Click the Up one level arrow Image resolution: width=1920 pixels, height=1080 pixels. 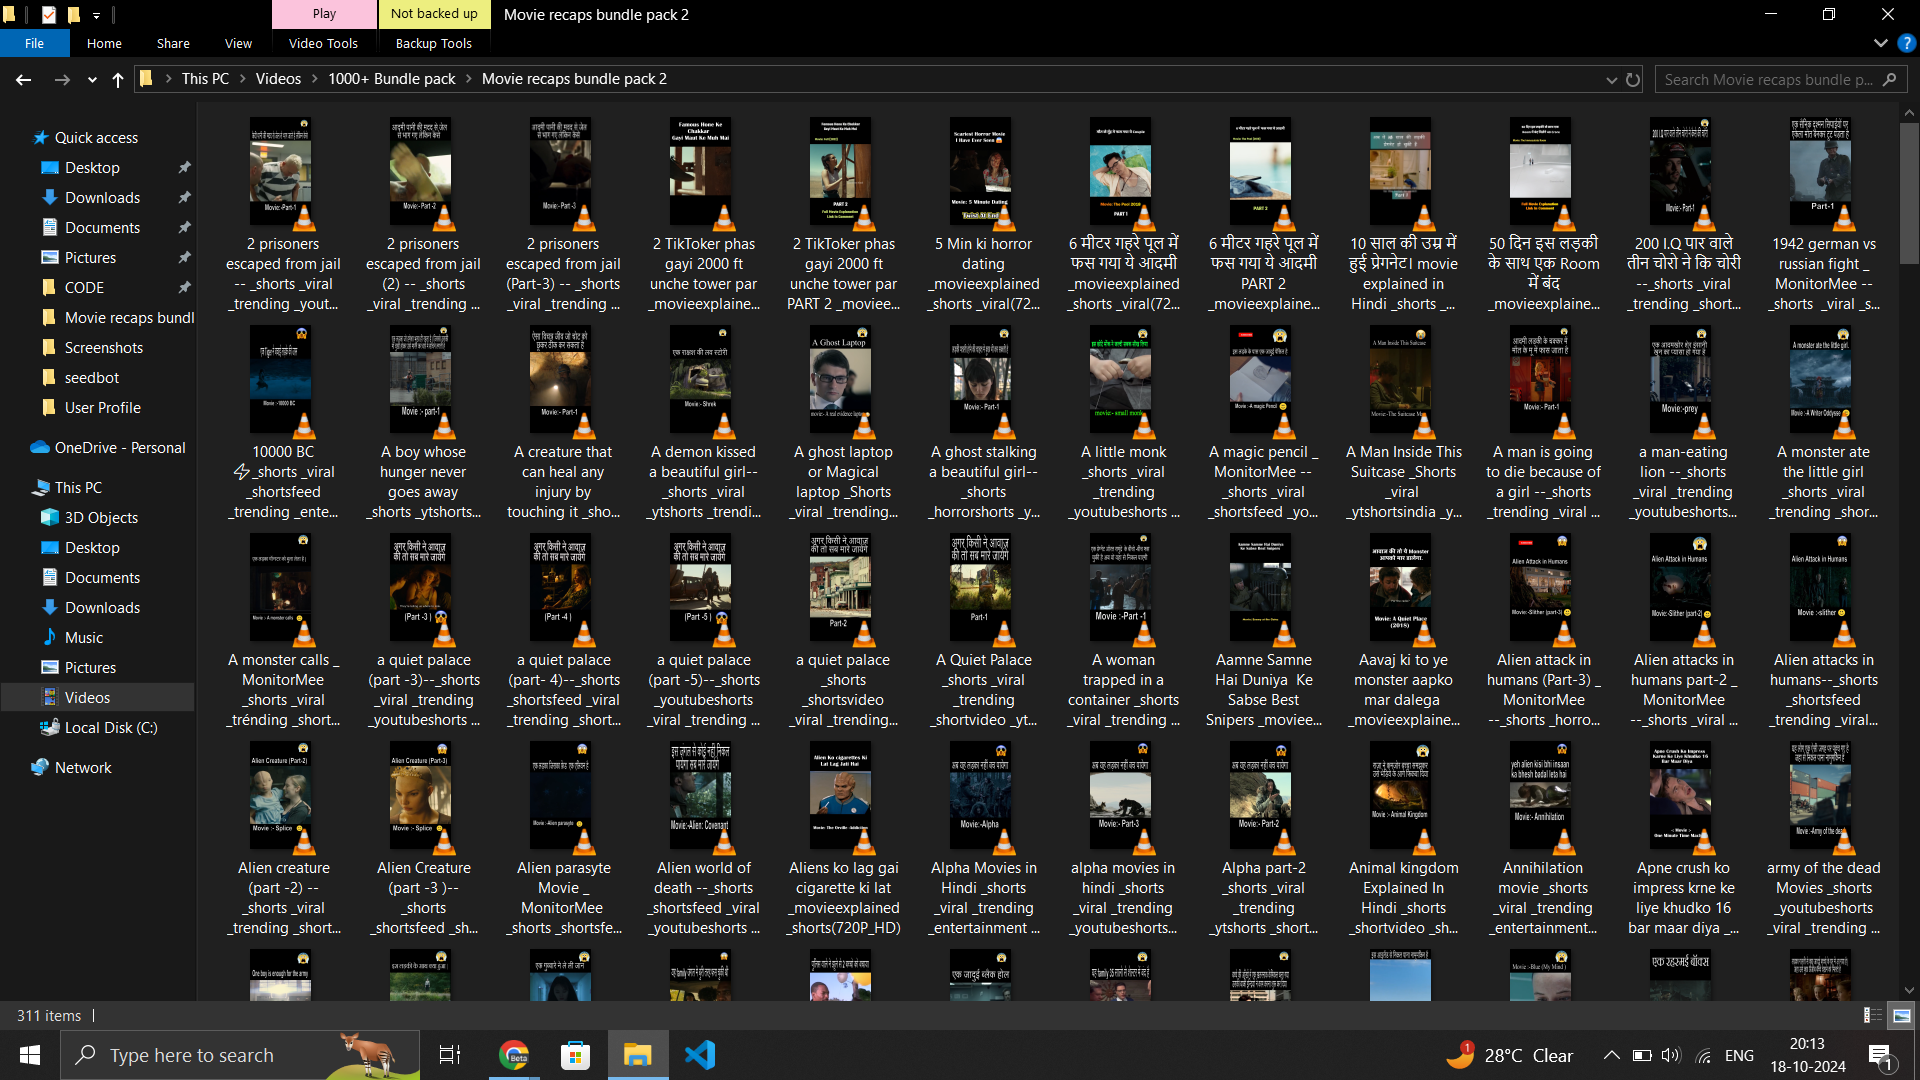118,79
